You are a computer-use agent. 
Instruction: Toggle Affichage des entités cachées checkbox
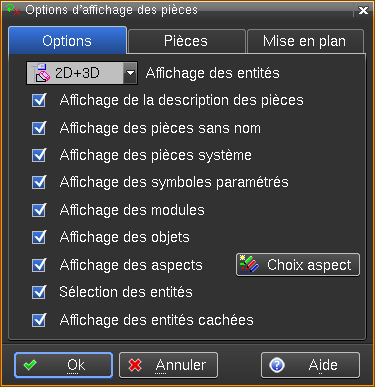(39, 320)
